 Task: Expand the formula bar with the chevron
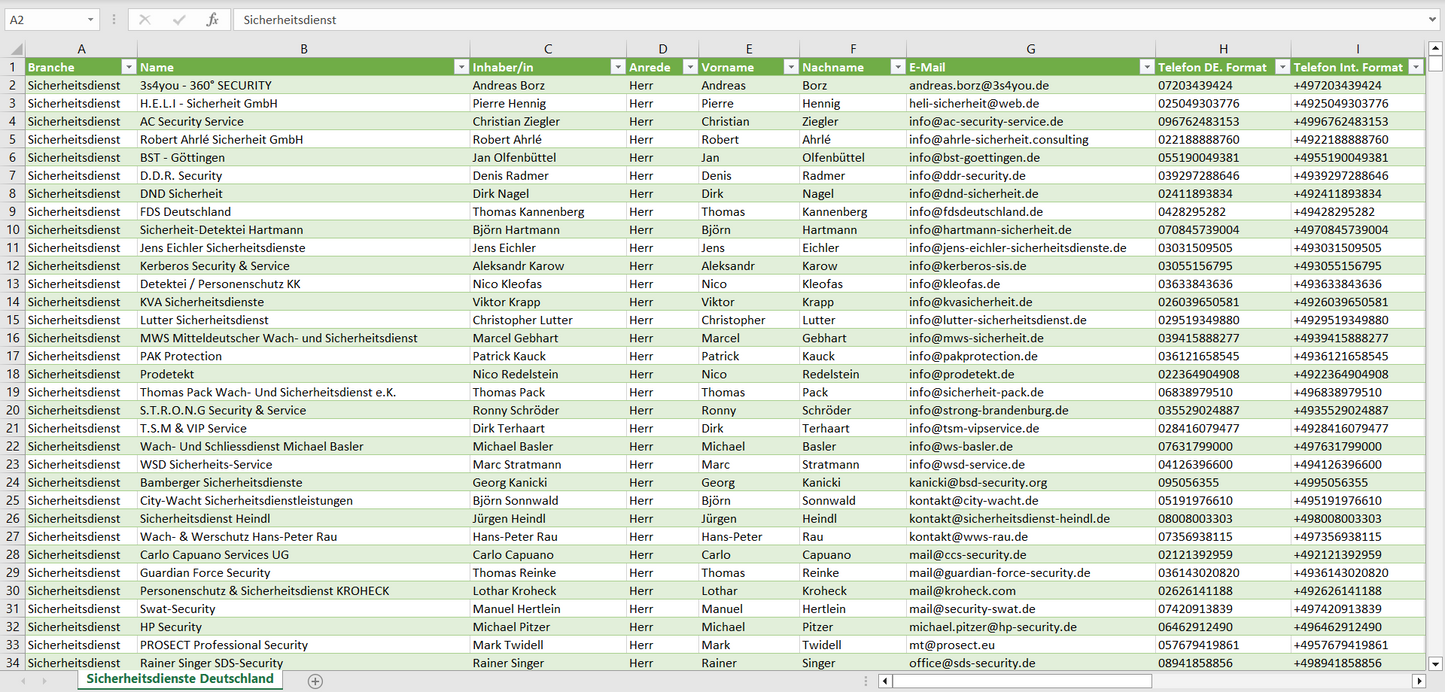1433,20
